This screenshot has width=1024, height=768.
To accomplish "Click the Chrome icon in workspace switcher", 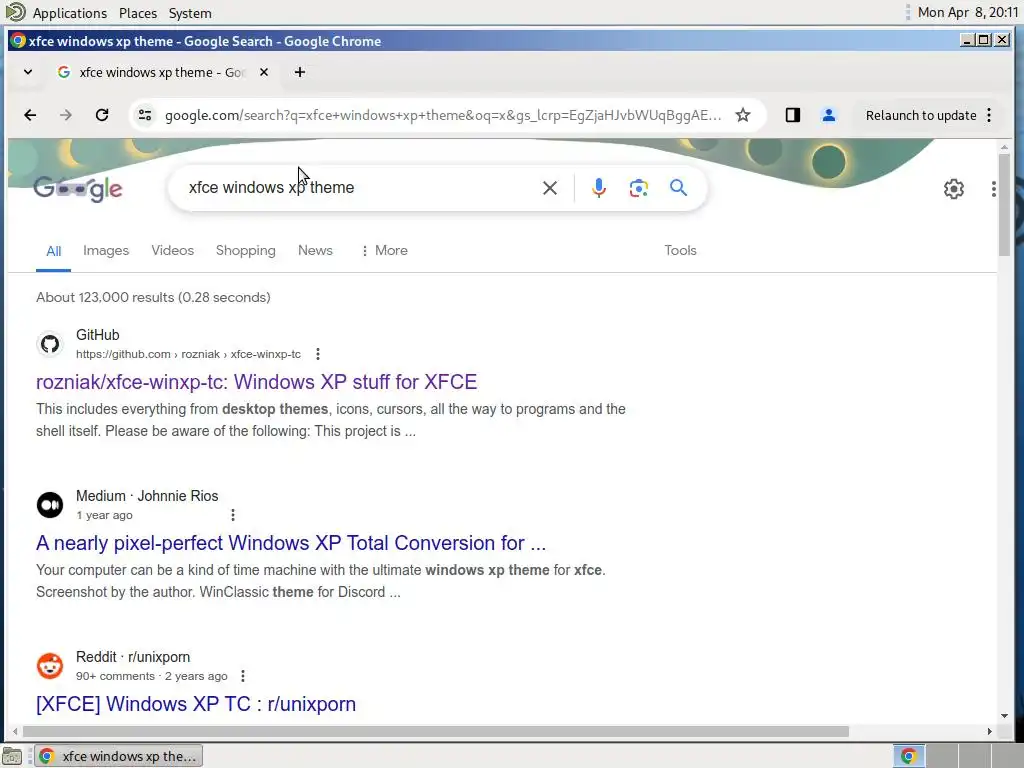I will (908, 756).
